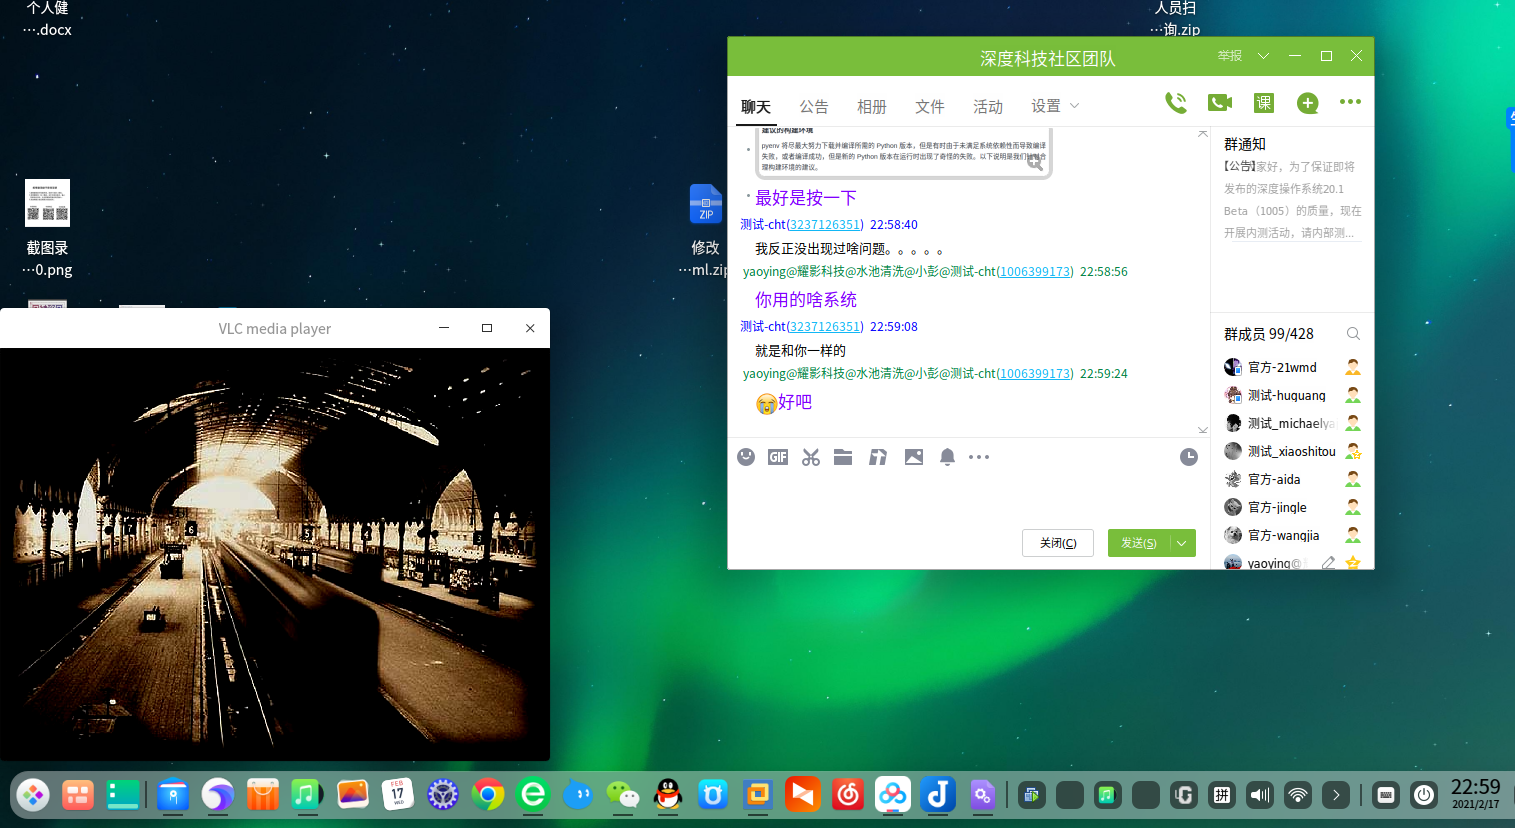Expand the 设置 tab dropdown
Image resolution: width=1515 pixels, height=828 pixels.
(x=1075, y=106)
